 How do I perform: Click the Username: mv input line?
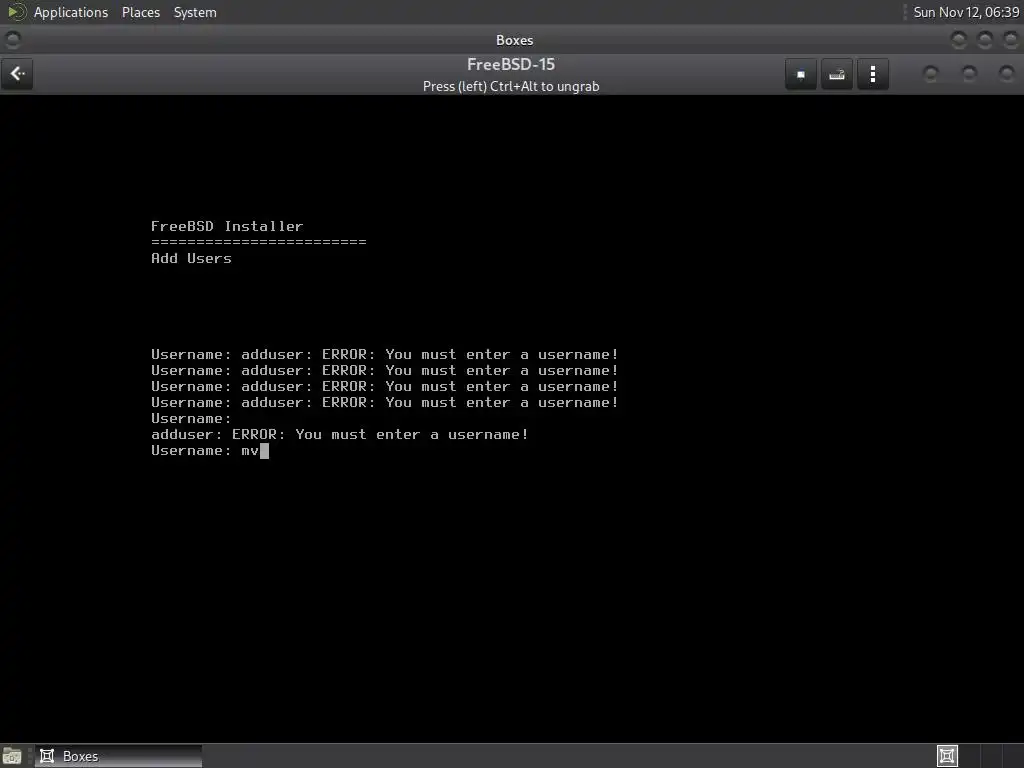(x=210, y=451)
